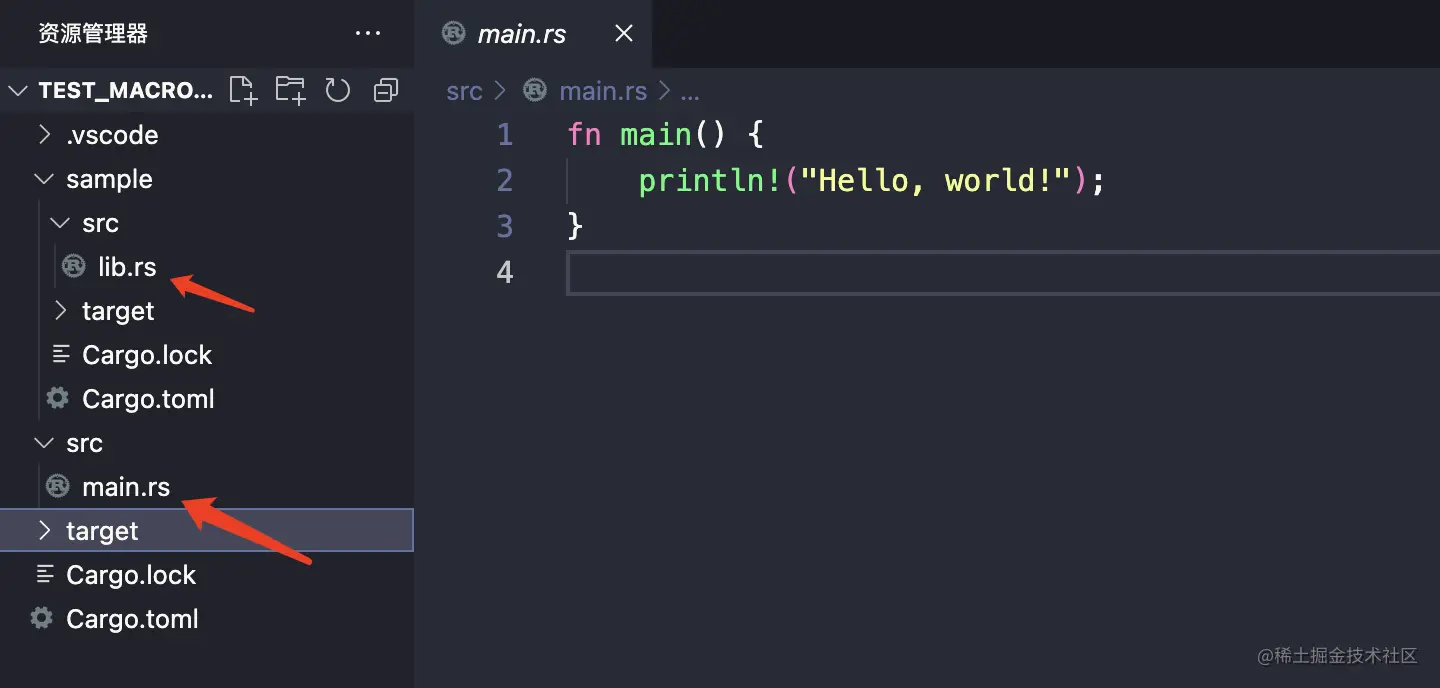Screen dimensions: 1440x688
Task: Click the main.rs breadcrumb segment
Action: (x=603, y=91)
